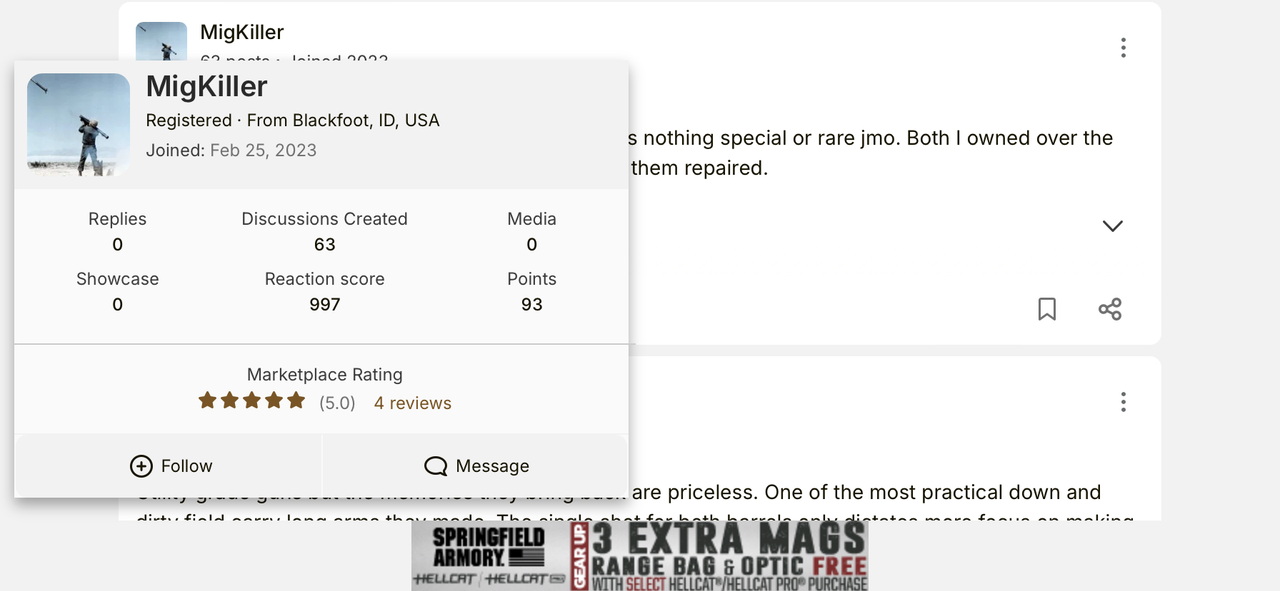The image size is (1280, 591).
Task: Click the Message button in the profile card
Action: (x=476, y=466)
